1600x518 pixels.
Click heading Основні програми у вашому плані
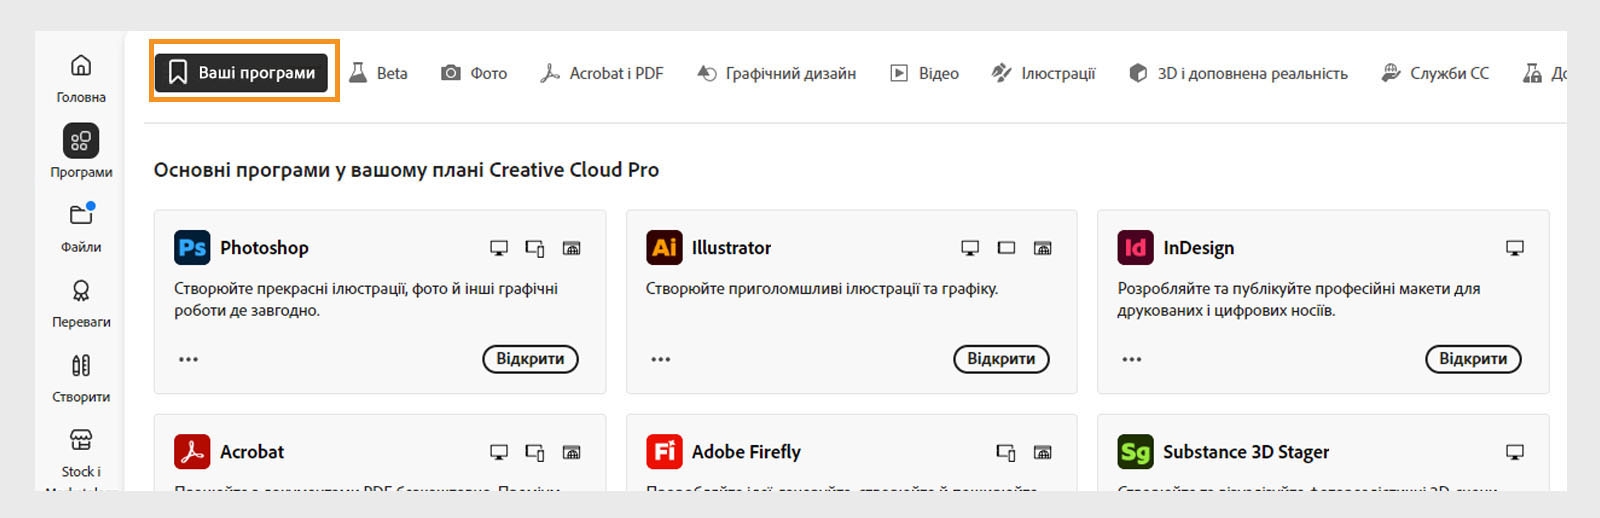[406, 170]
